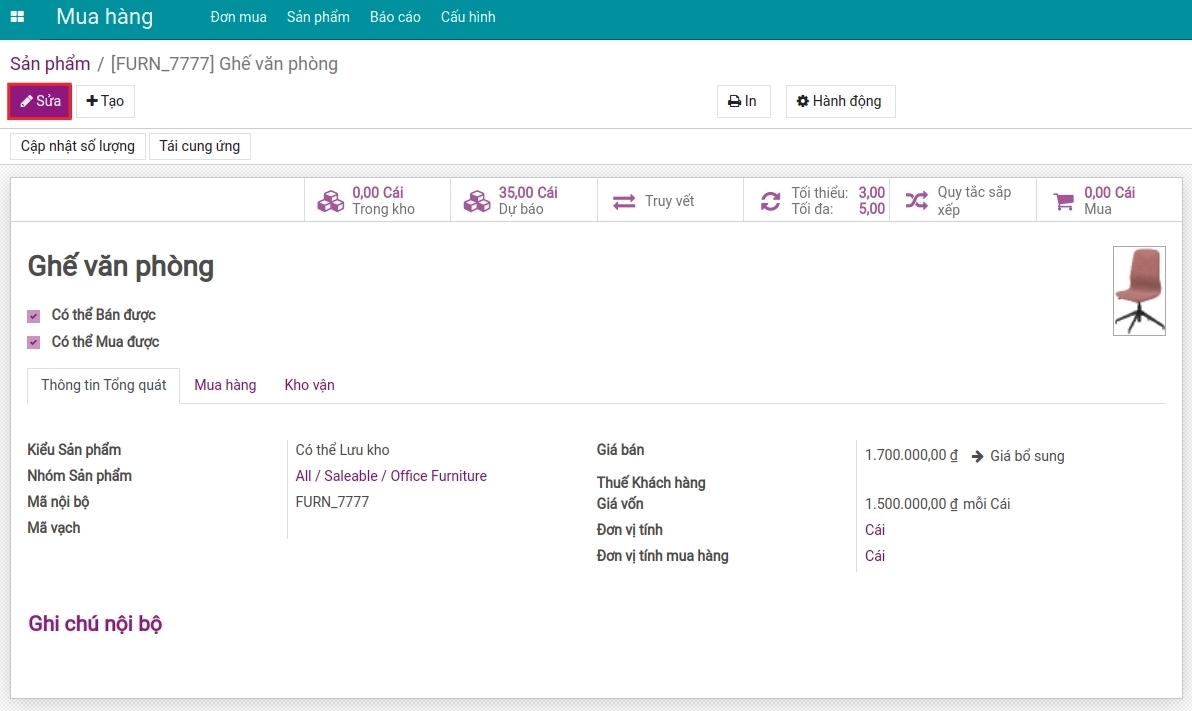The height and width of the screenshot is (711, 1192).
Task: Open reordering rules refresh icon
Action: (770, 201)
